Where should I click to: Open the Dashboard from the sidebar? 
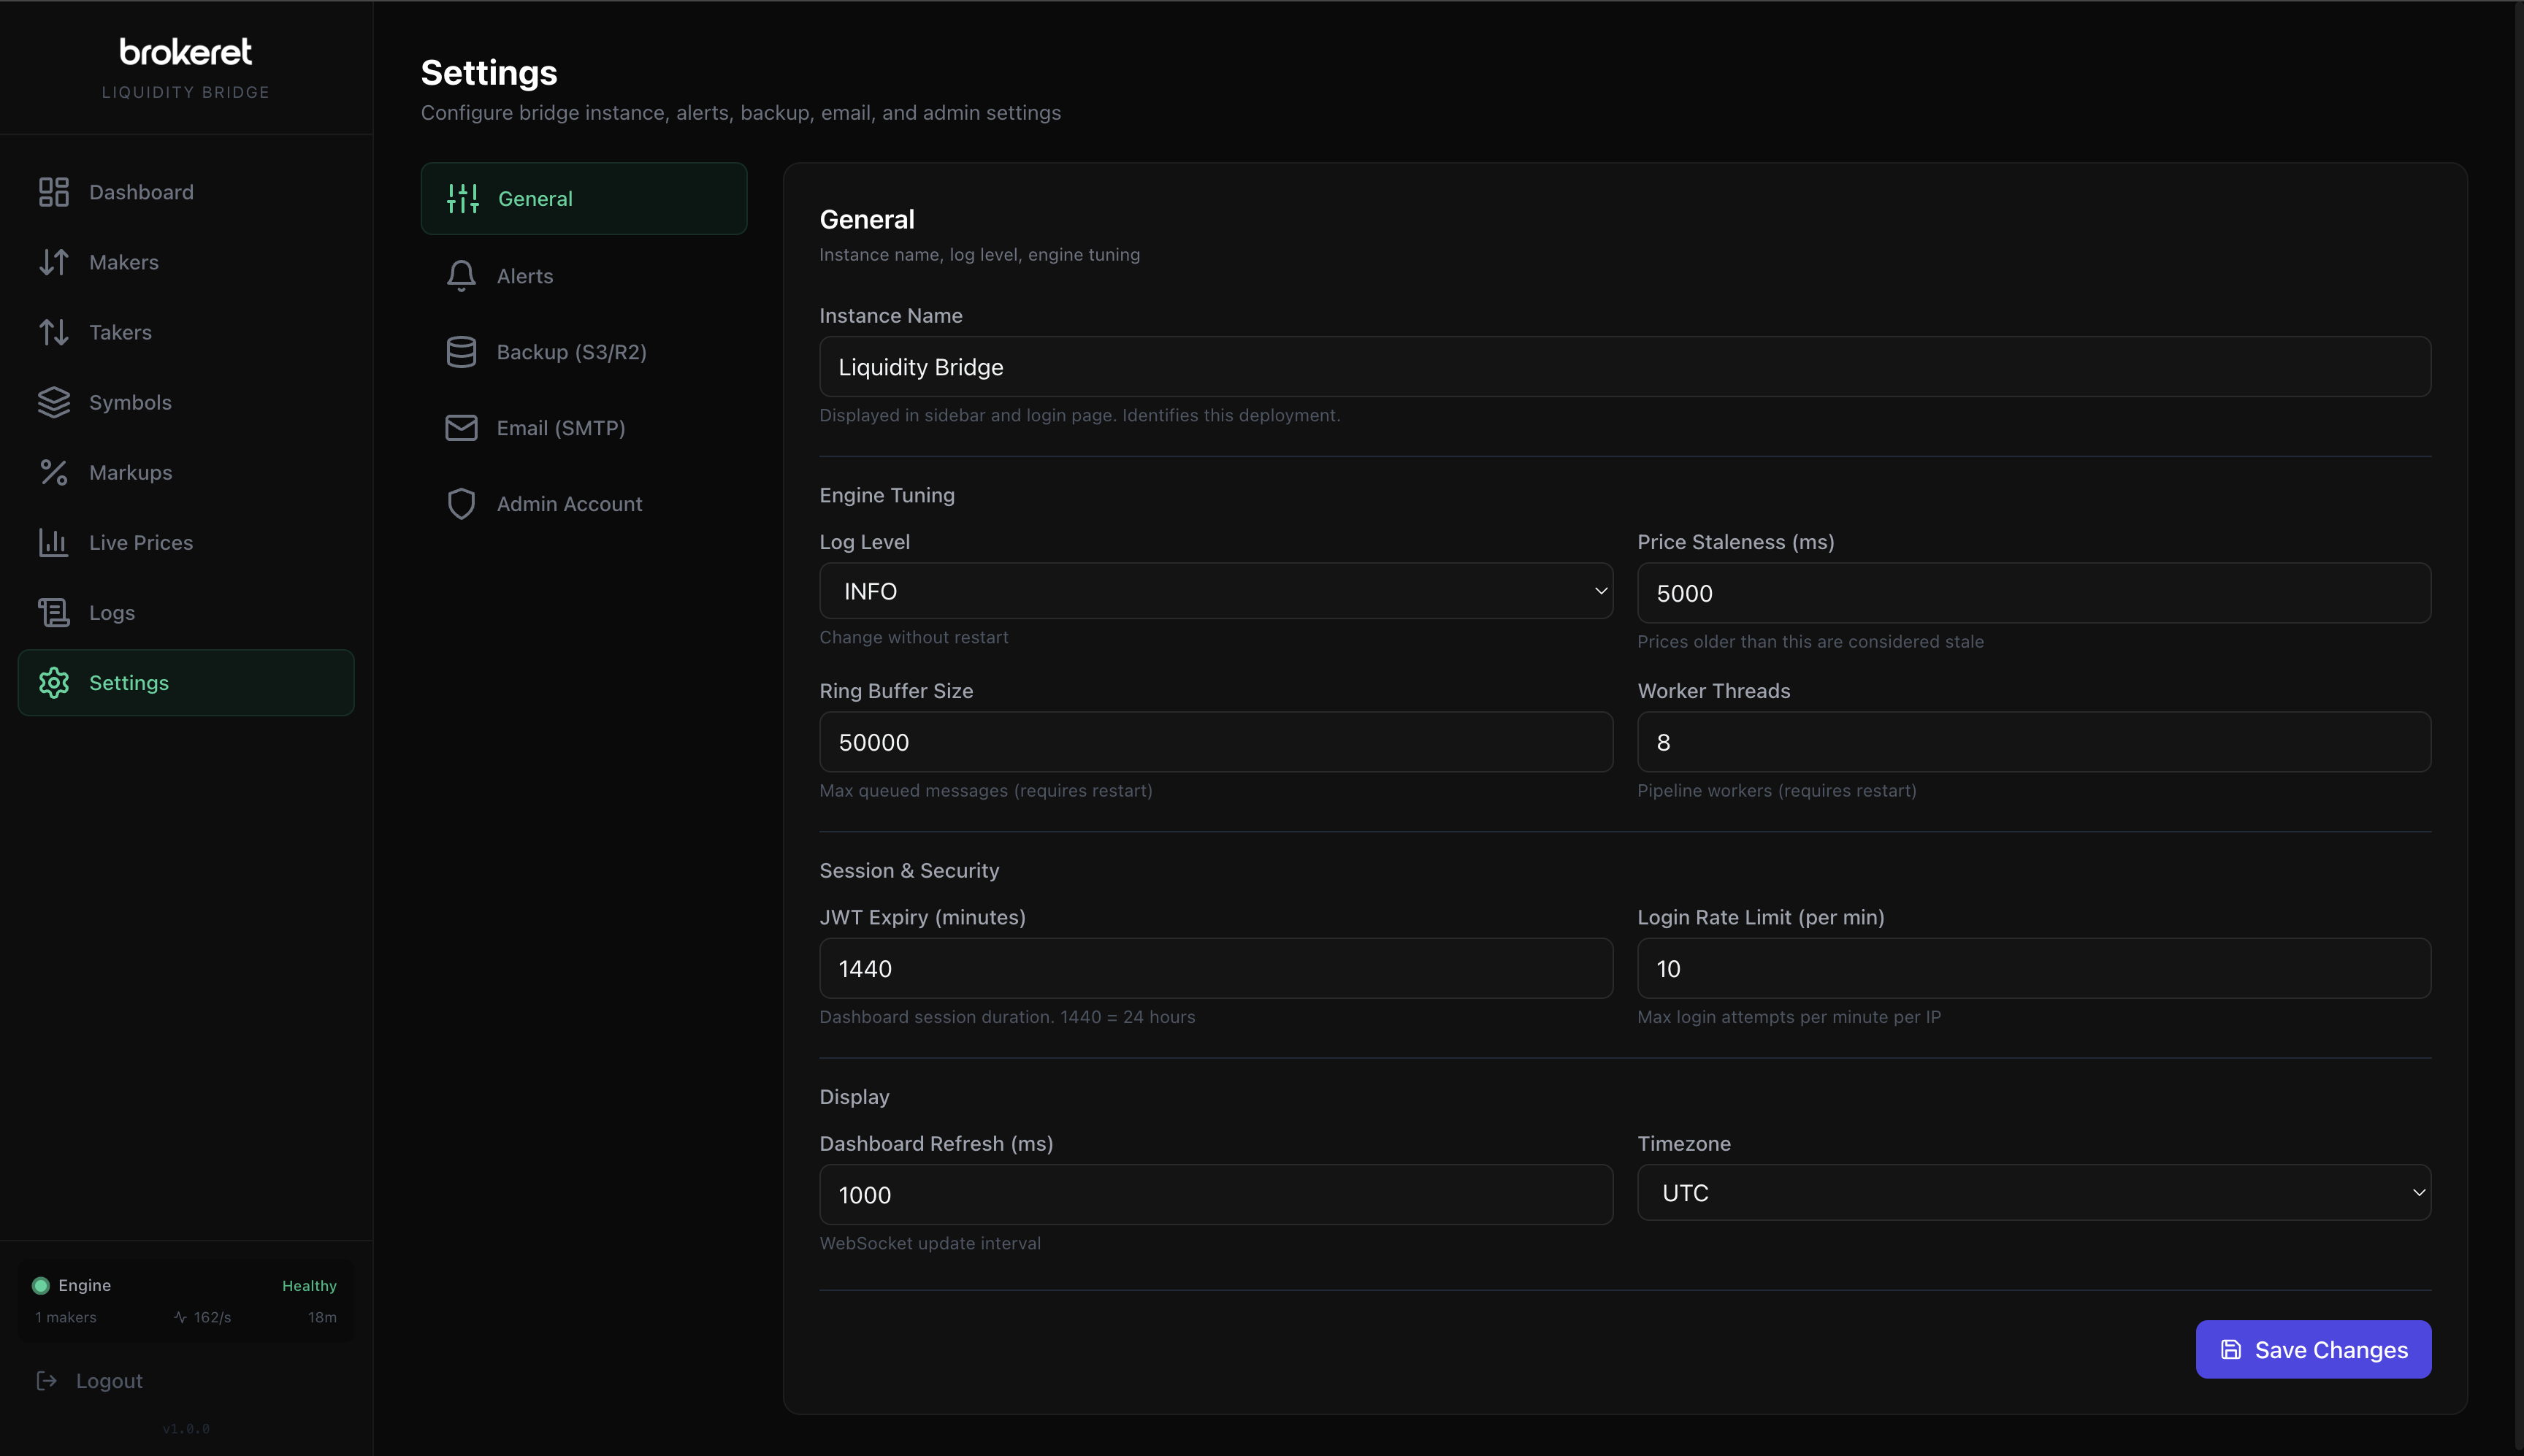pyautogui.click(x=55, y=191)
